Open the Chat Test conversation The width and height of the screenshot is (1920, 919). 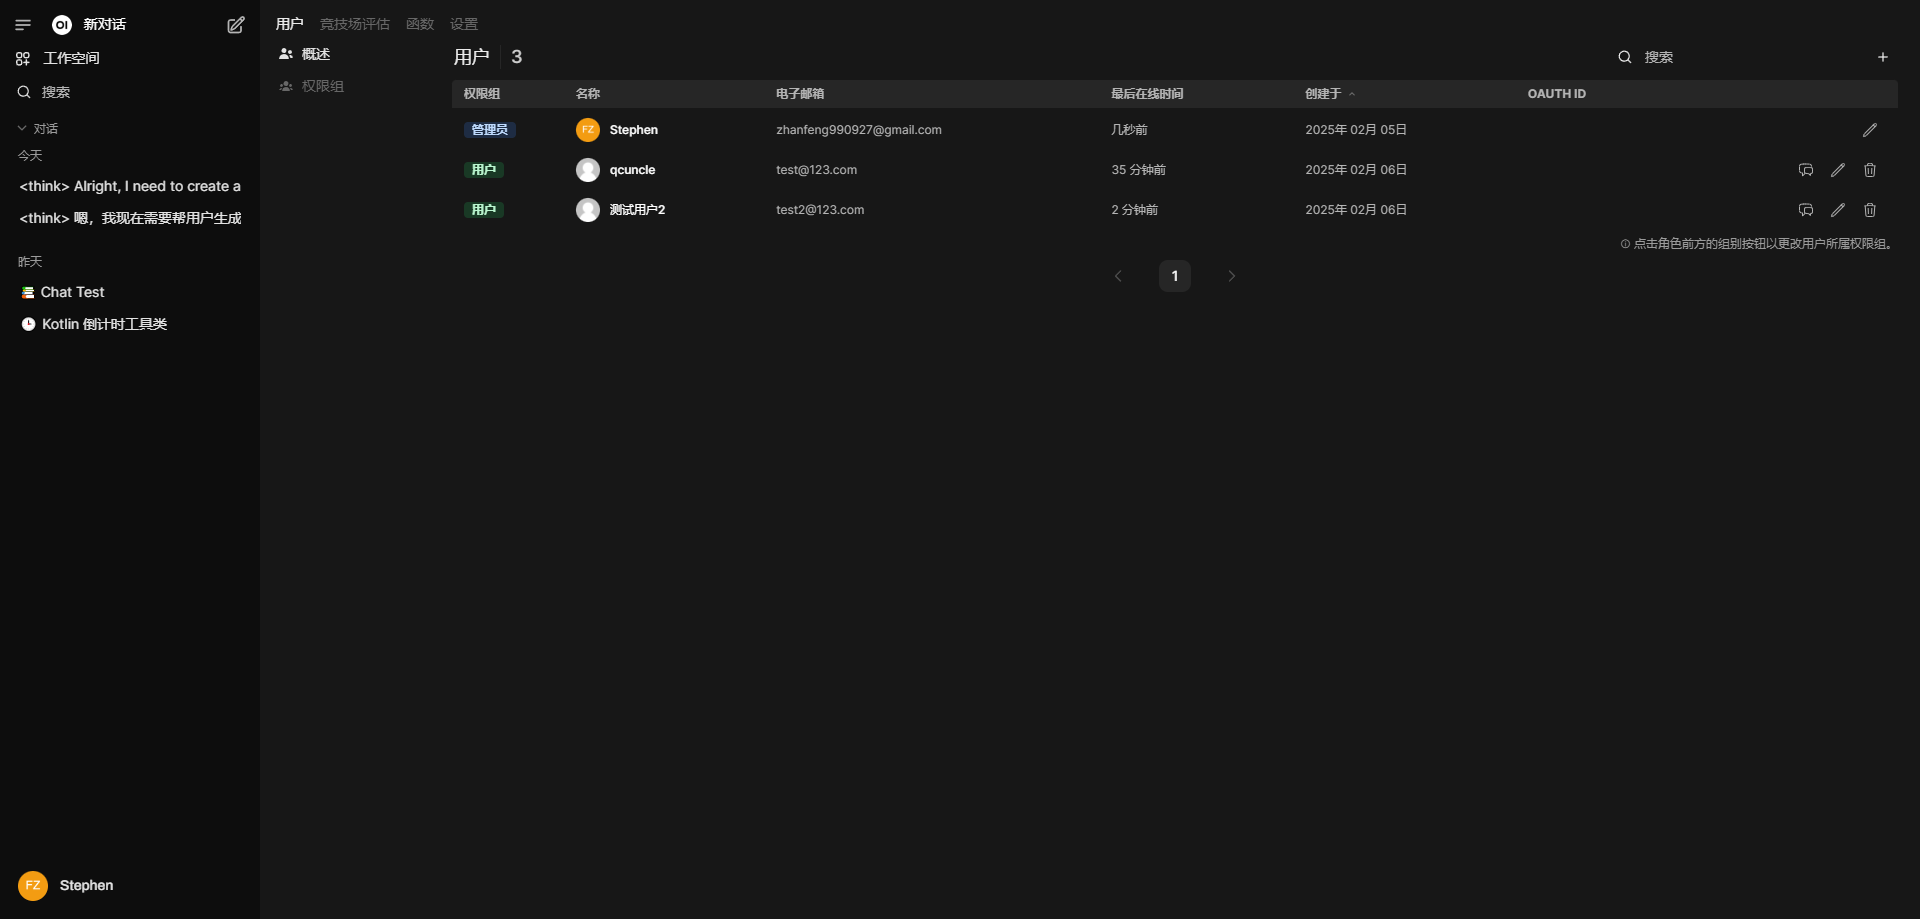coord(72,292)
